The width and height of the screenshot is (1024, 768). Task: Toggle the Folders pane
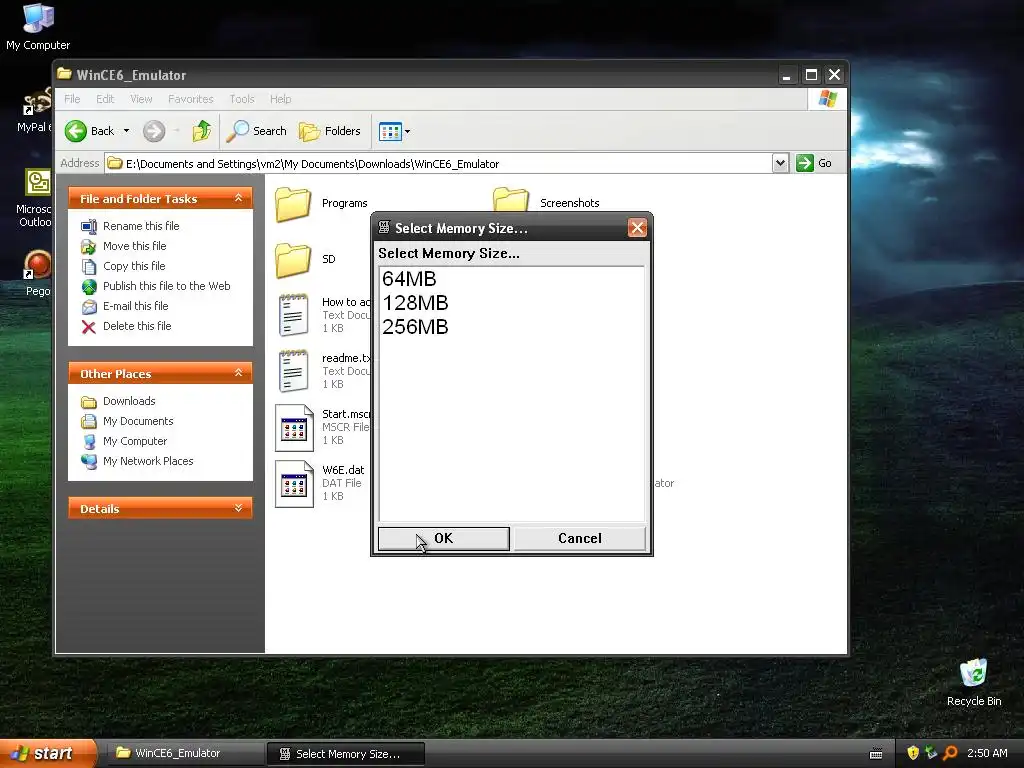coord(330,131)
